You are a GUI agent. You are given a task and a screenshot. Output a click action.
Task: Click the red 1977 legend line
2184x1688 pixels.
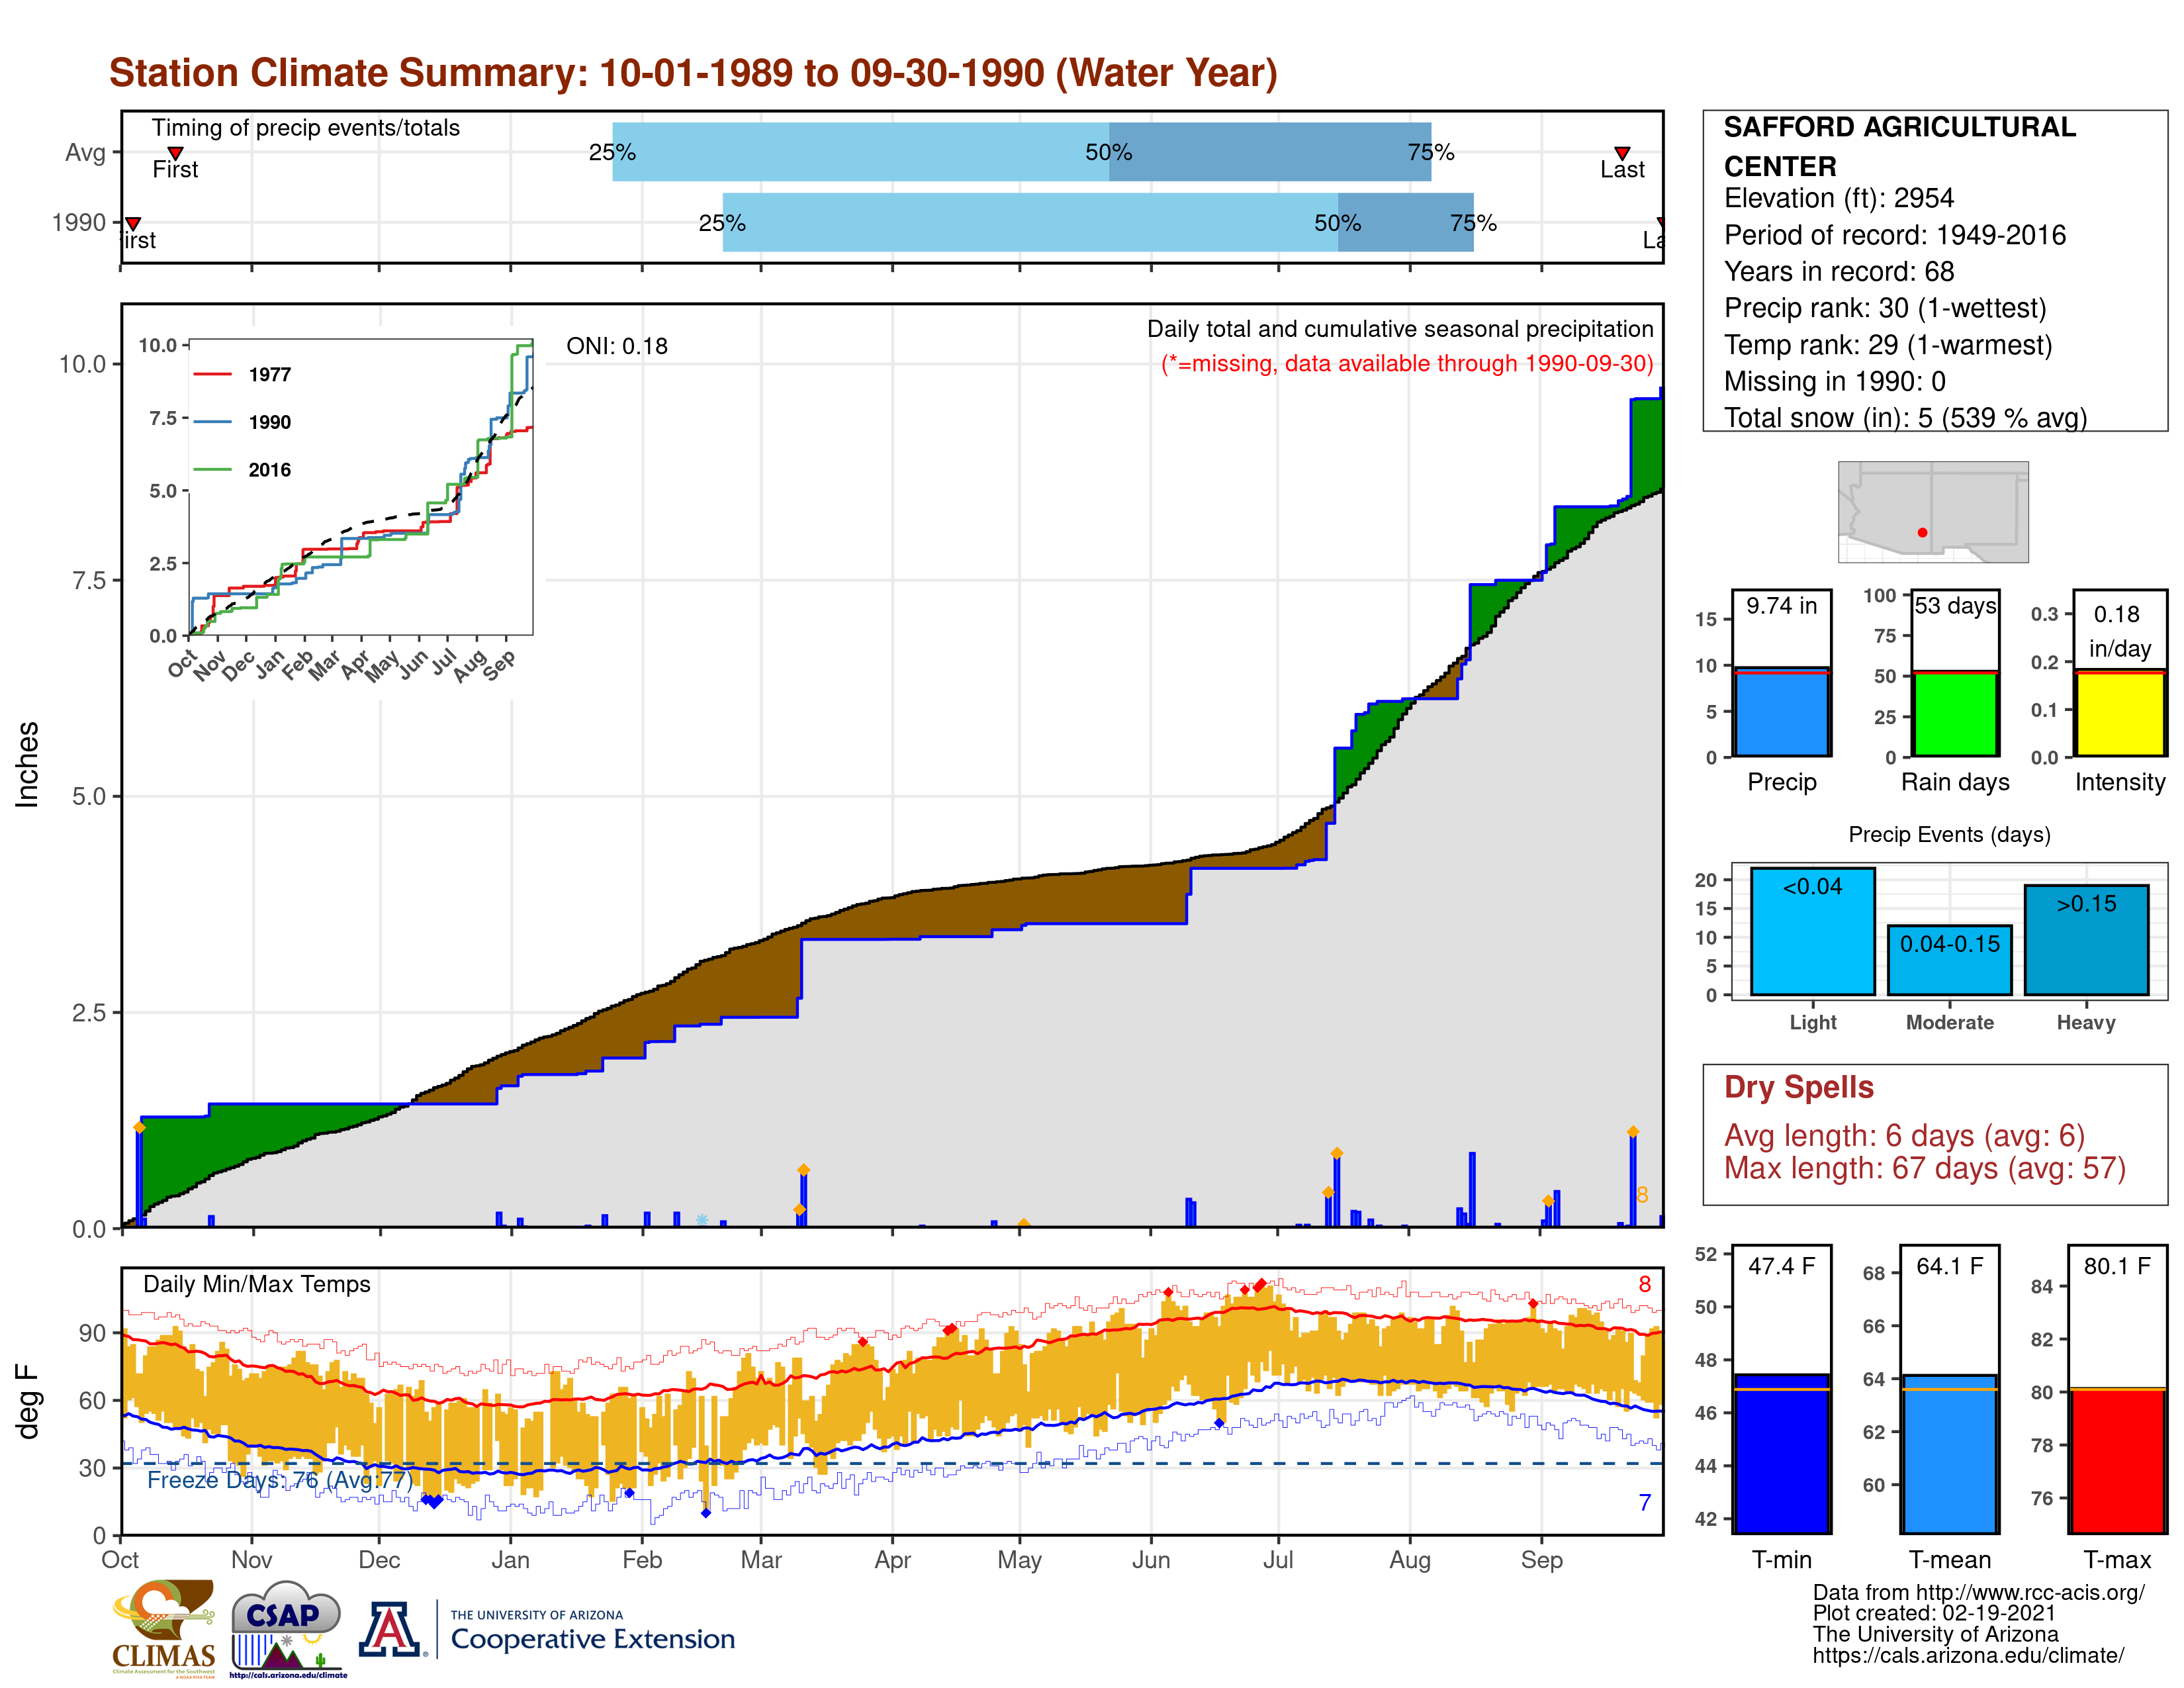tap(212, 374)
